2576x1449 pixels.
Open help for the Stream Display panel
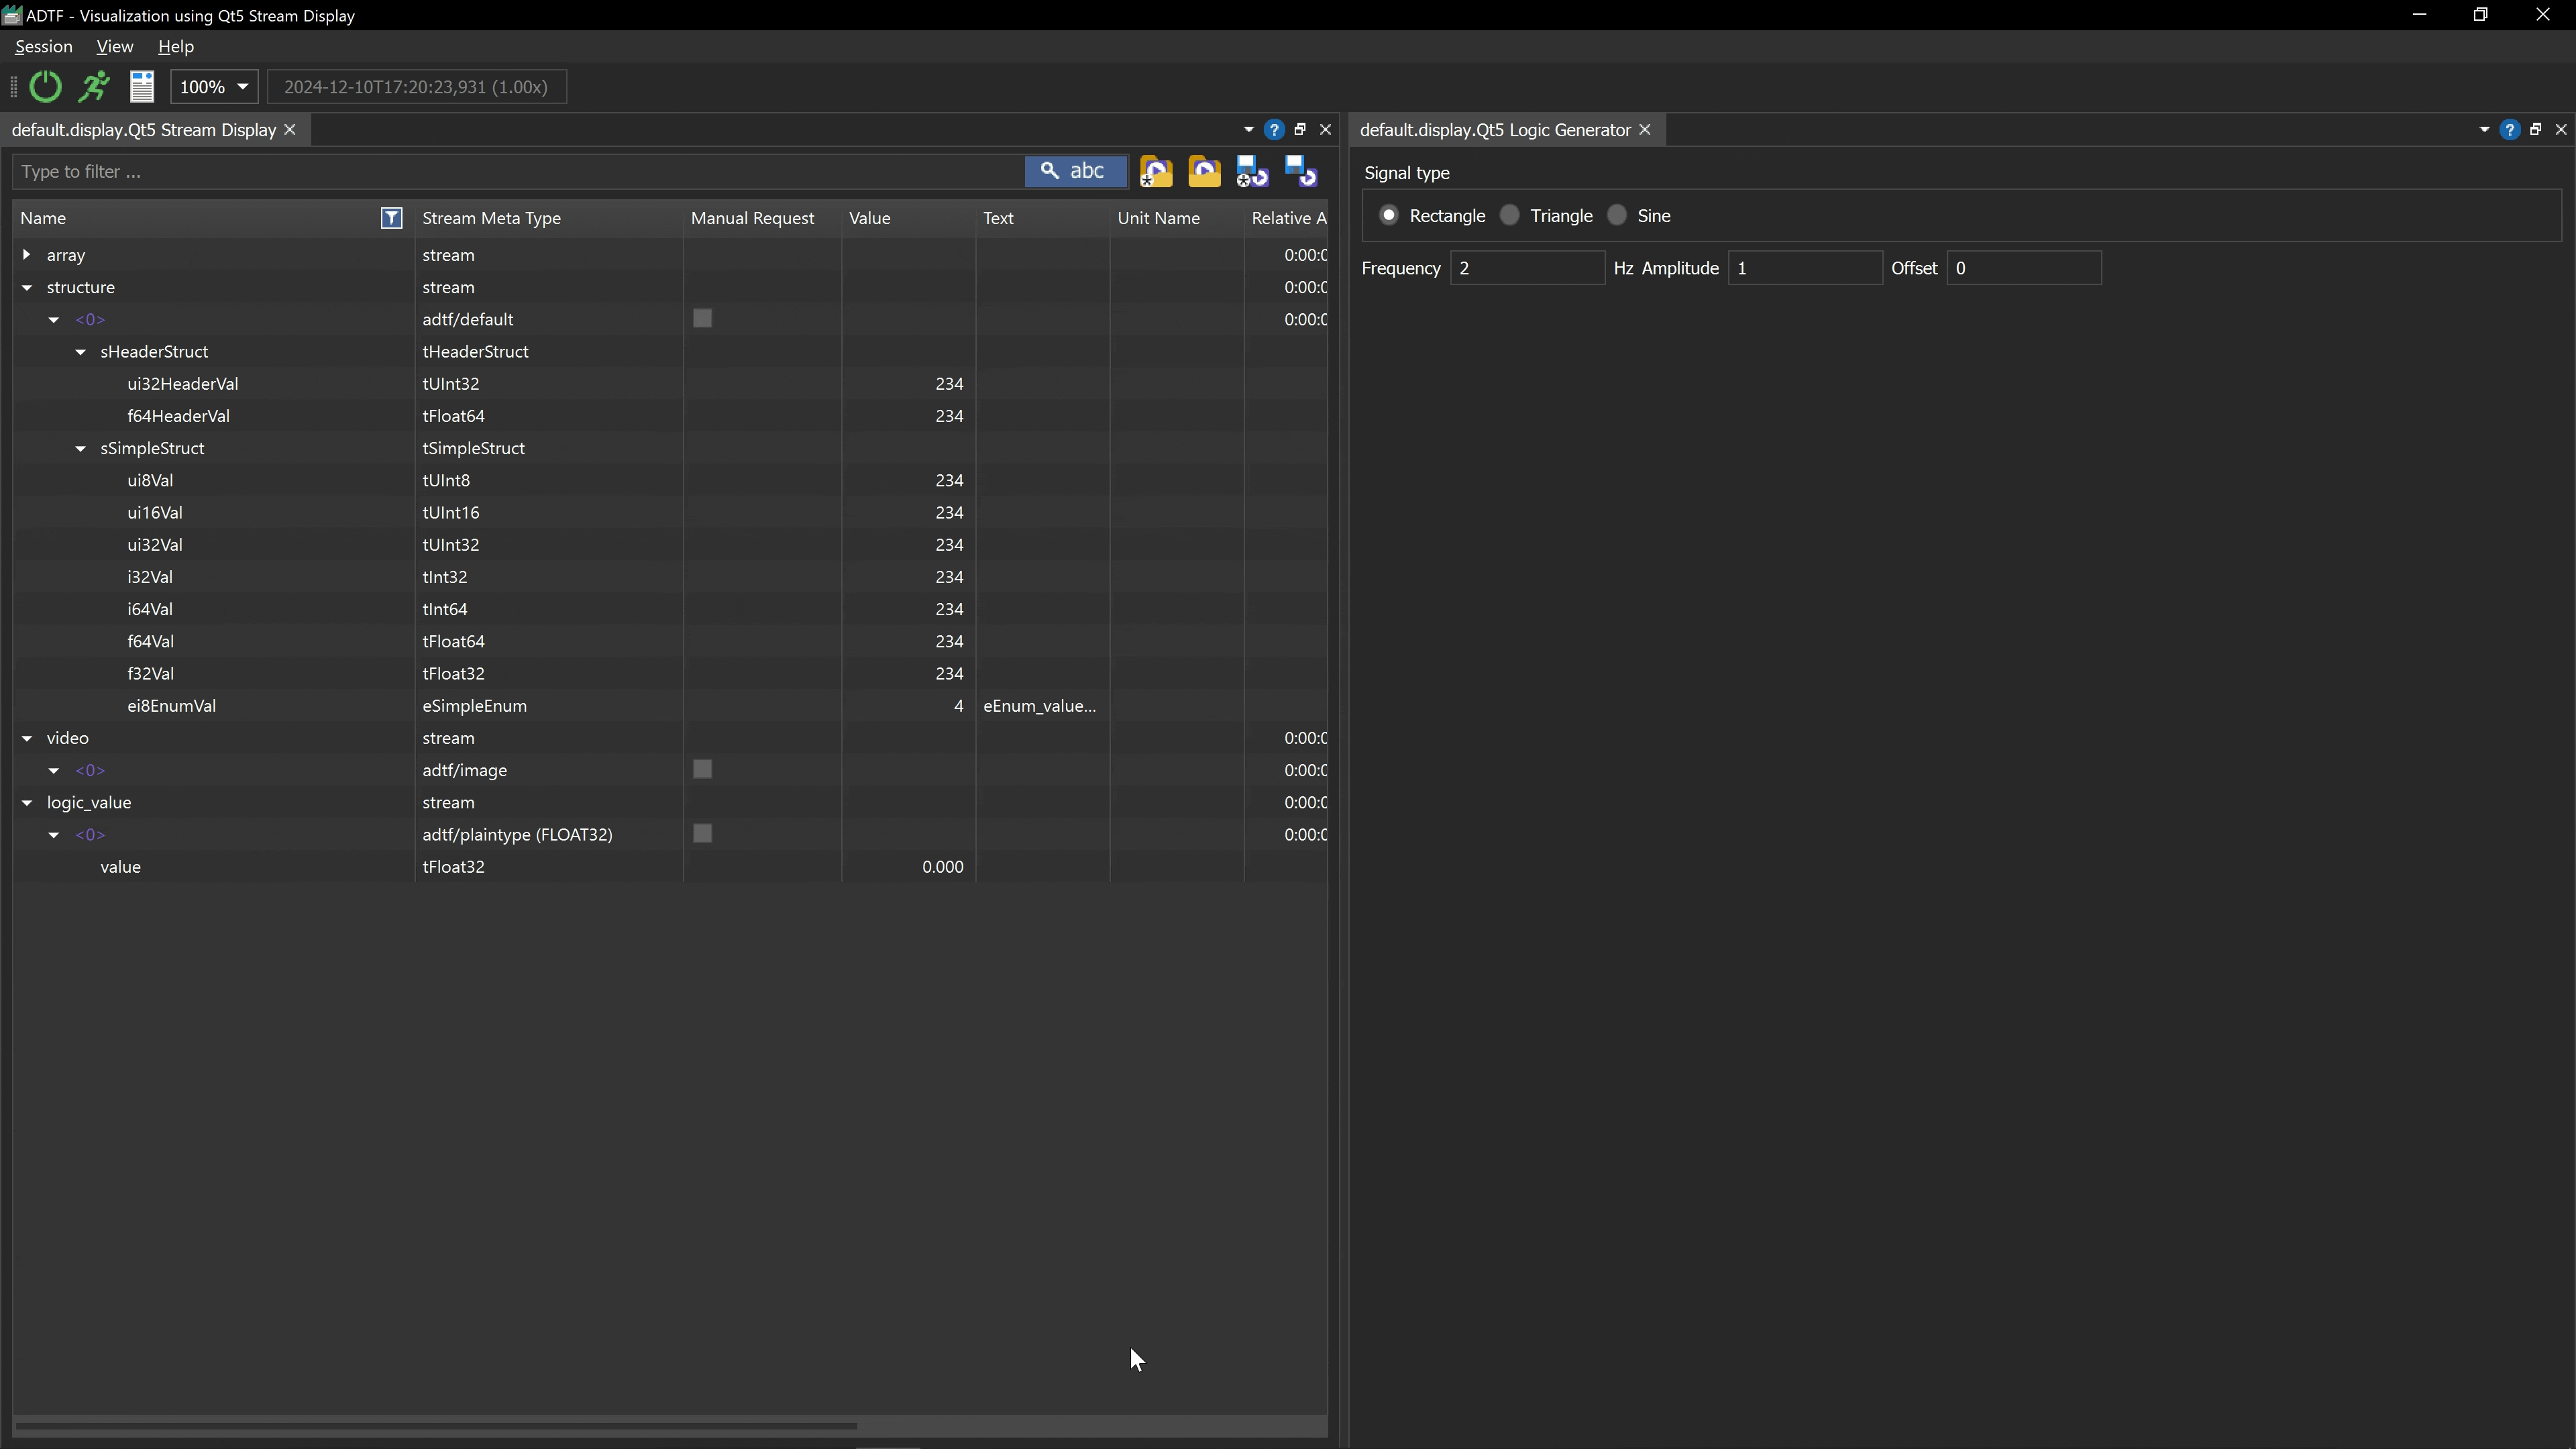tap(1274, 130)
